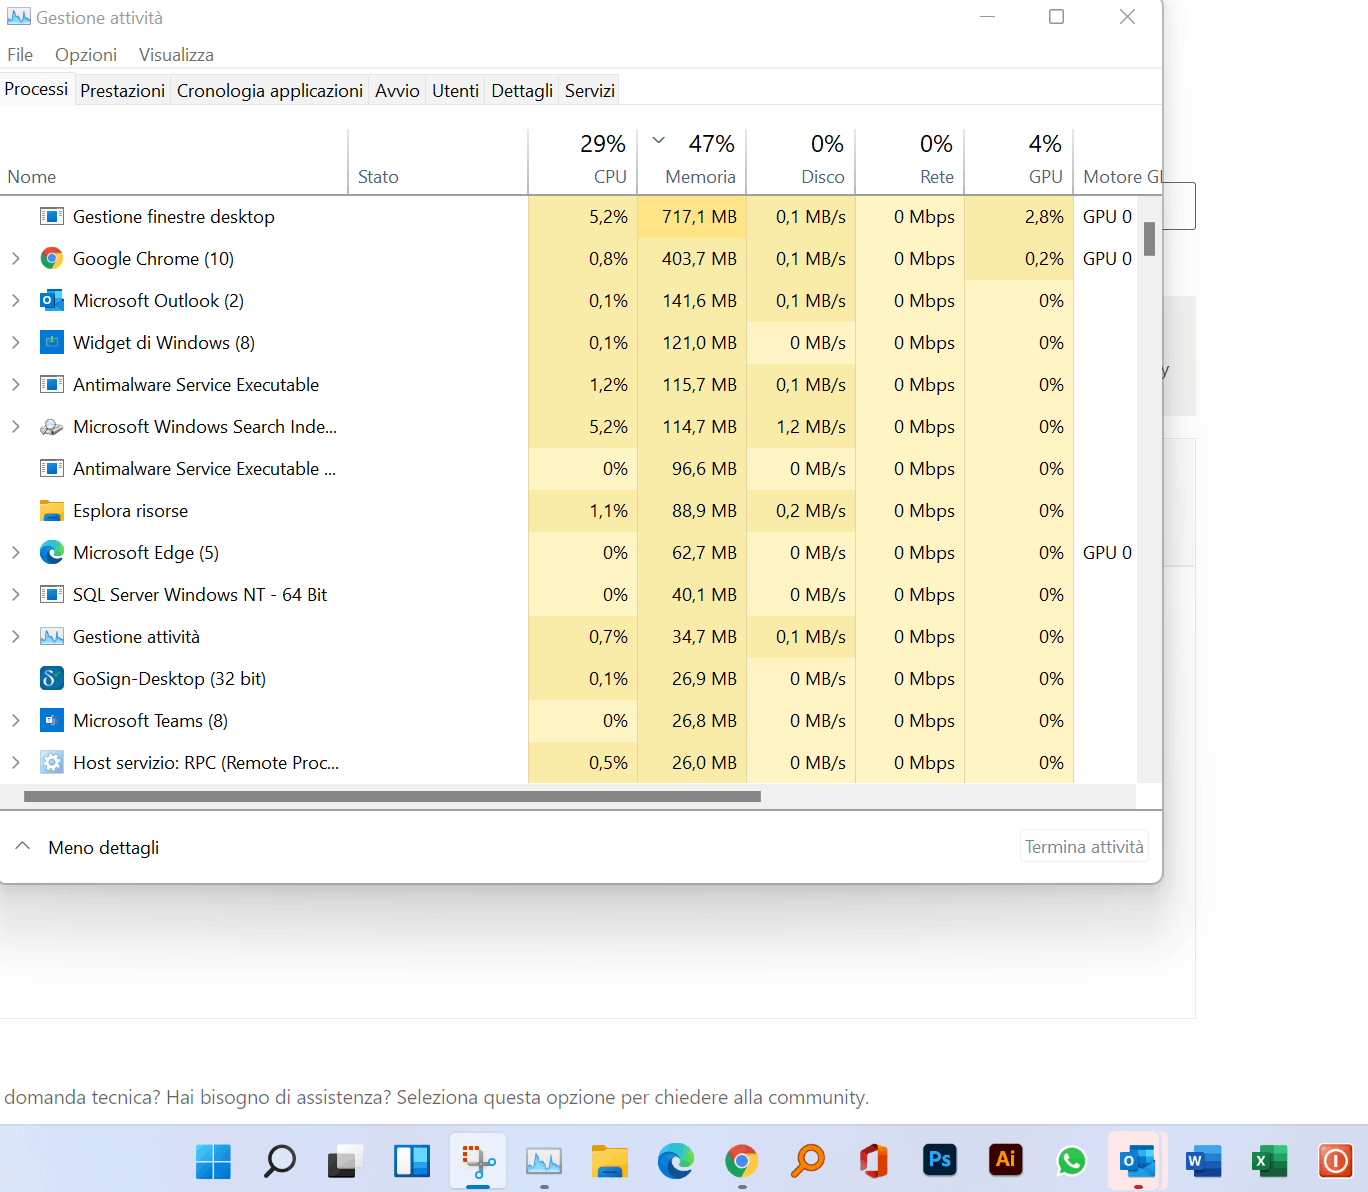
Task: Open Widgets from the taskbar
Action: point(411,1161)
